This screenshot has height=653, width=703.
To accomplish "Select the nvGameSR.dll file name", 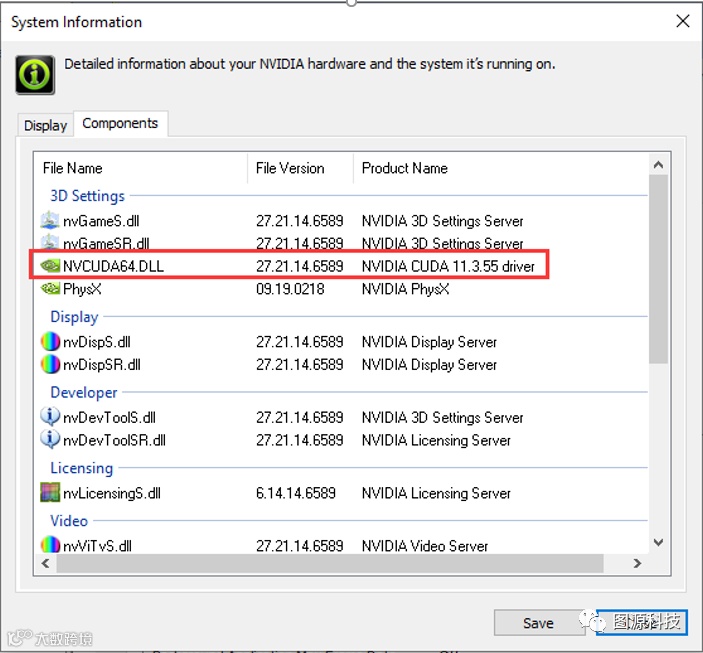I will point(106,244).
